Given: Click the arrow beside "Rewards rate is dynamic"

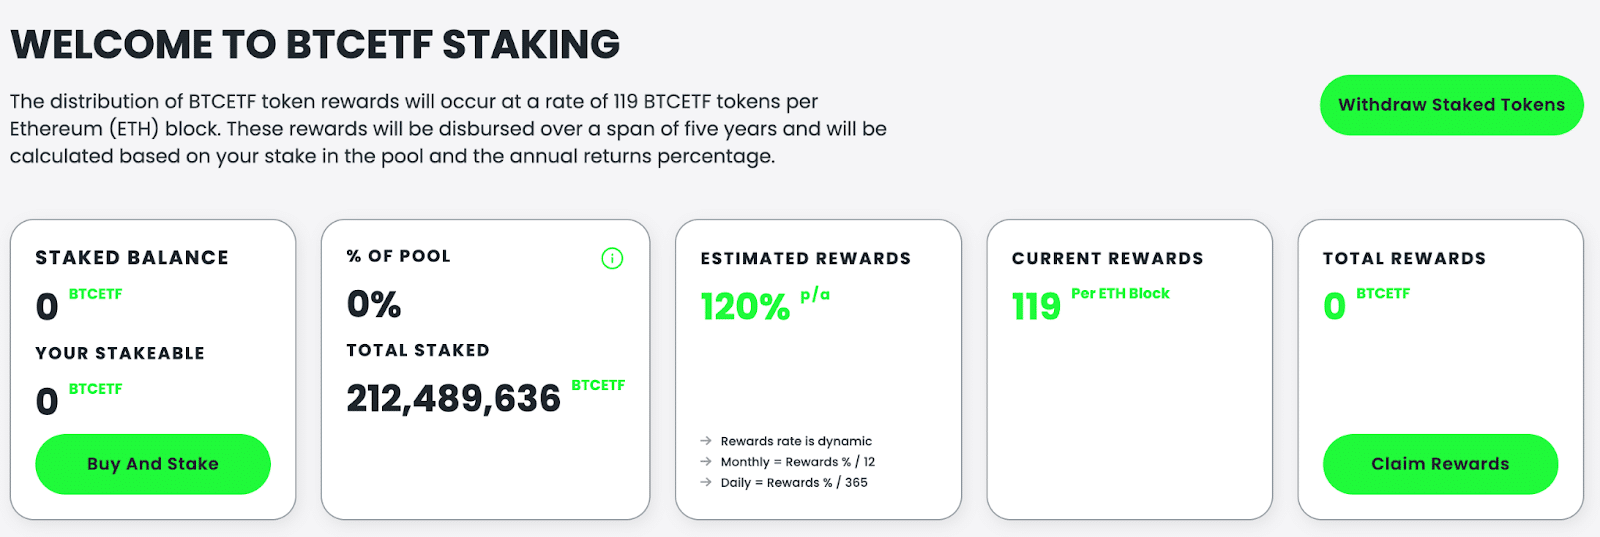Looking at the screenshot, I should click(x=706, y=441).
